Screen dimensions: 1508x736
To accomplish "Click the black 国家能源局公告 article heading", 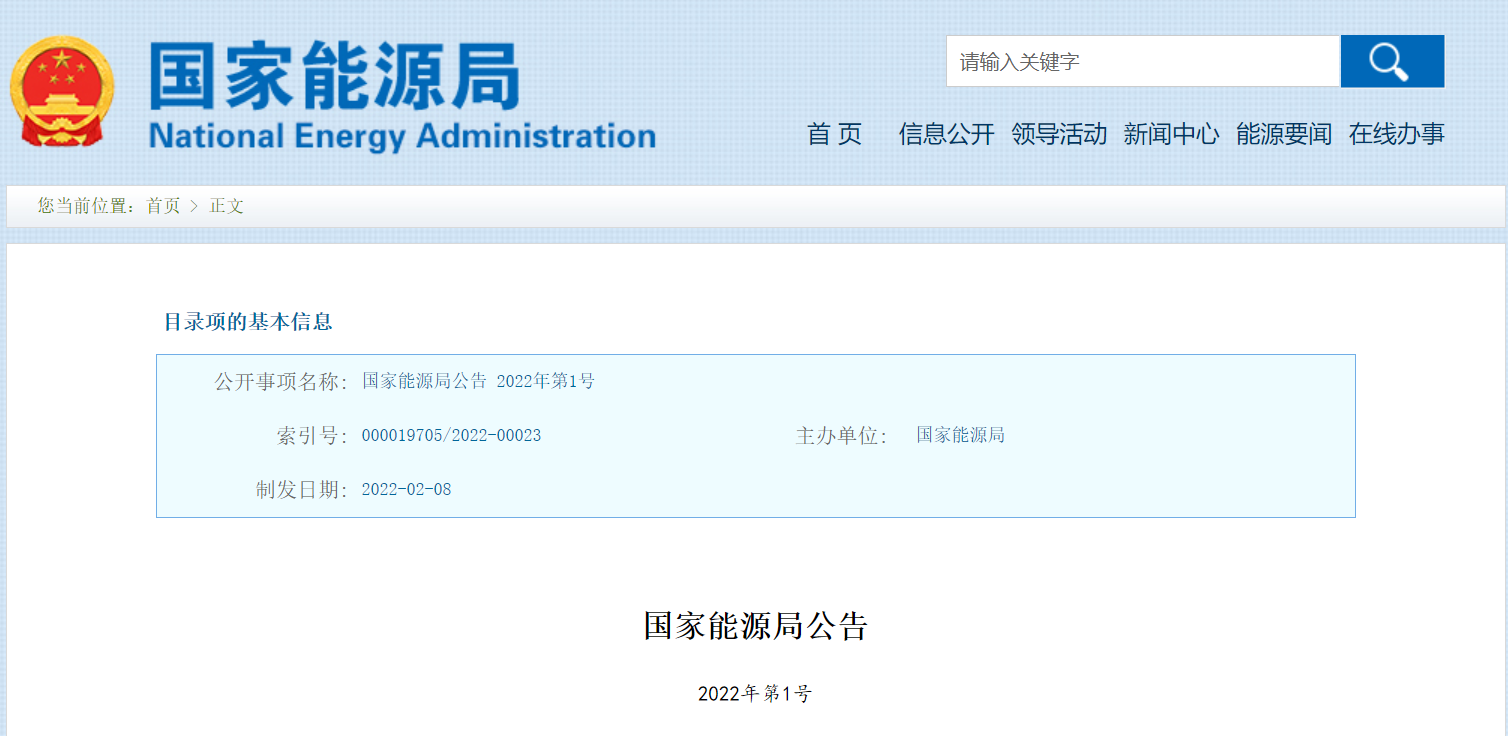I will coord(755,626).
